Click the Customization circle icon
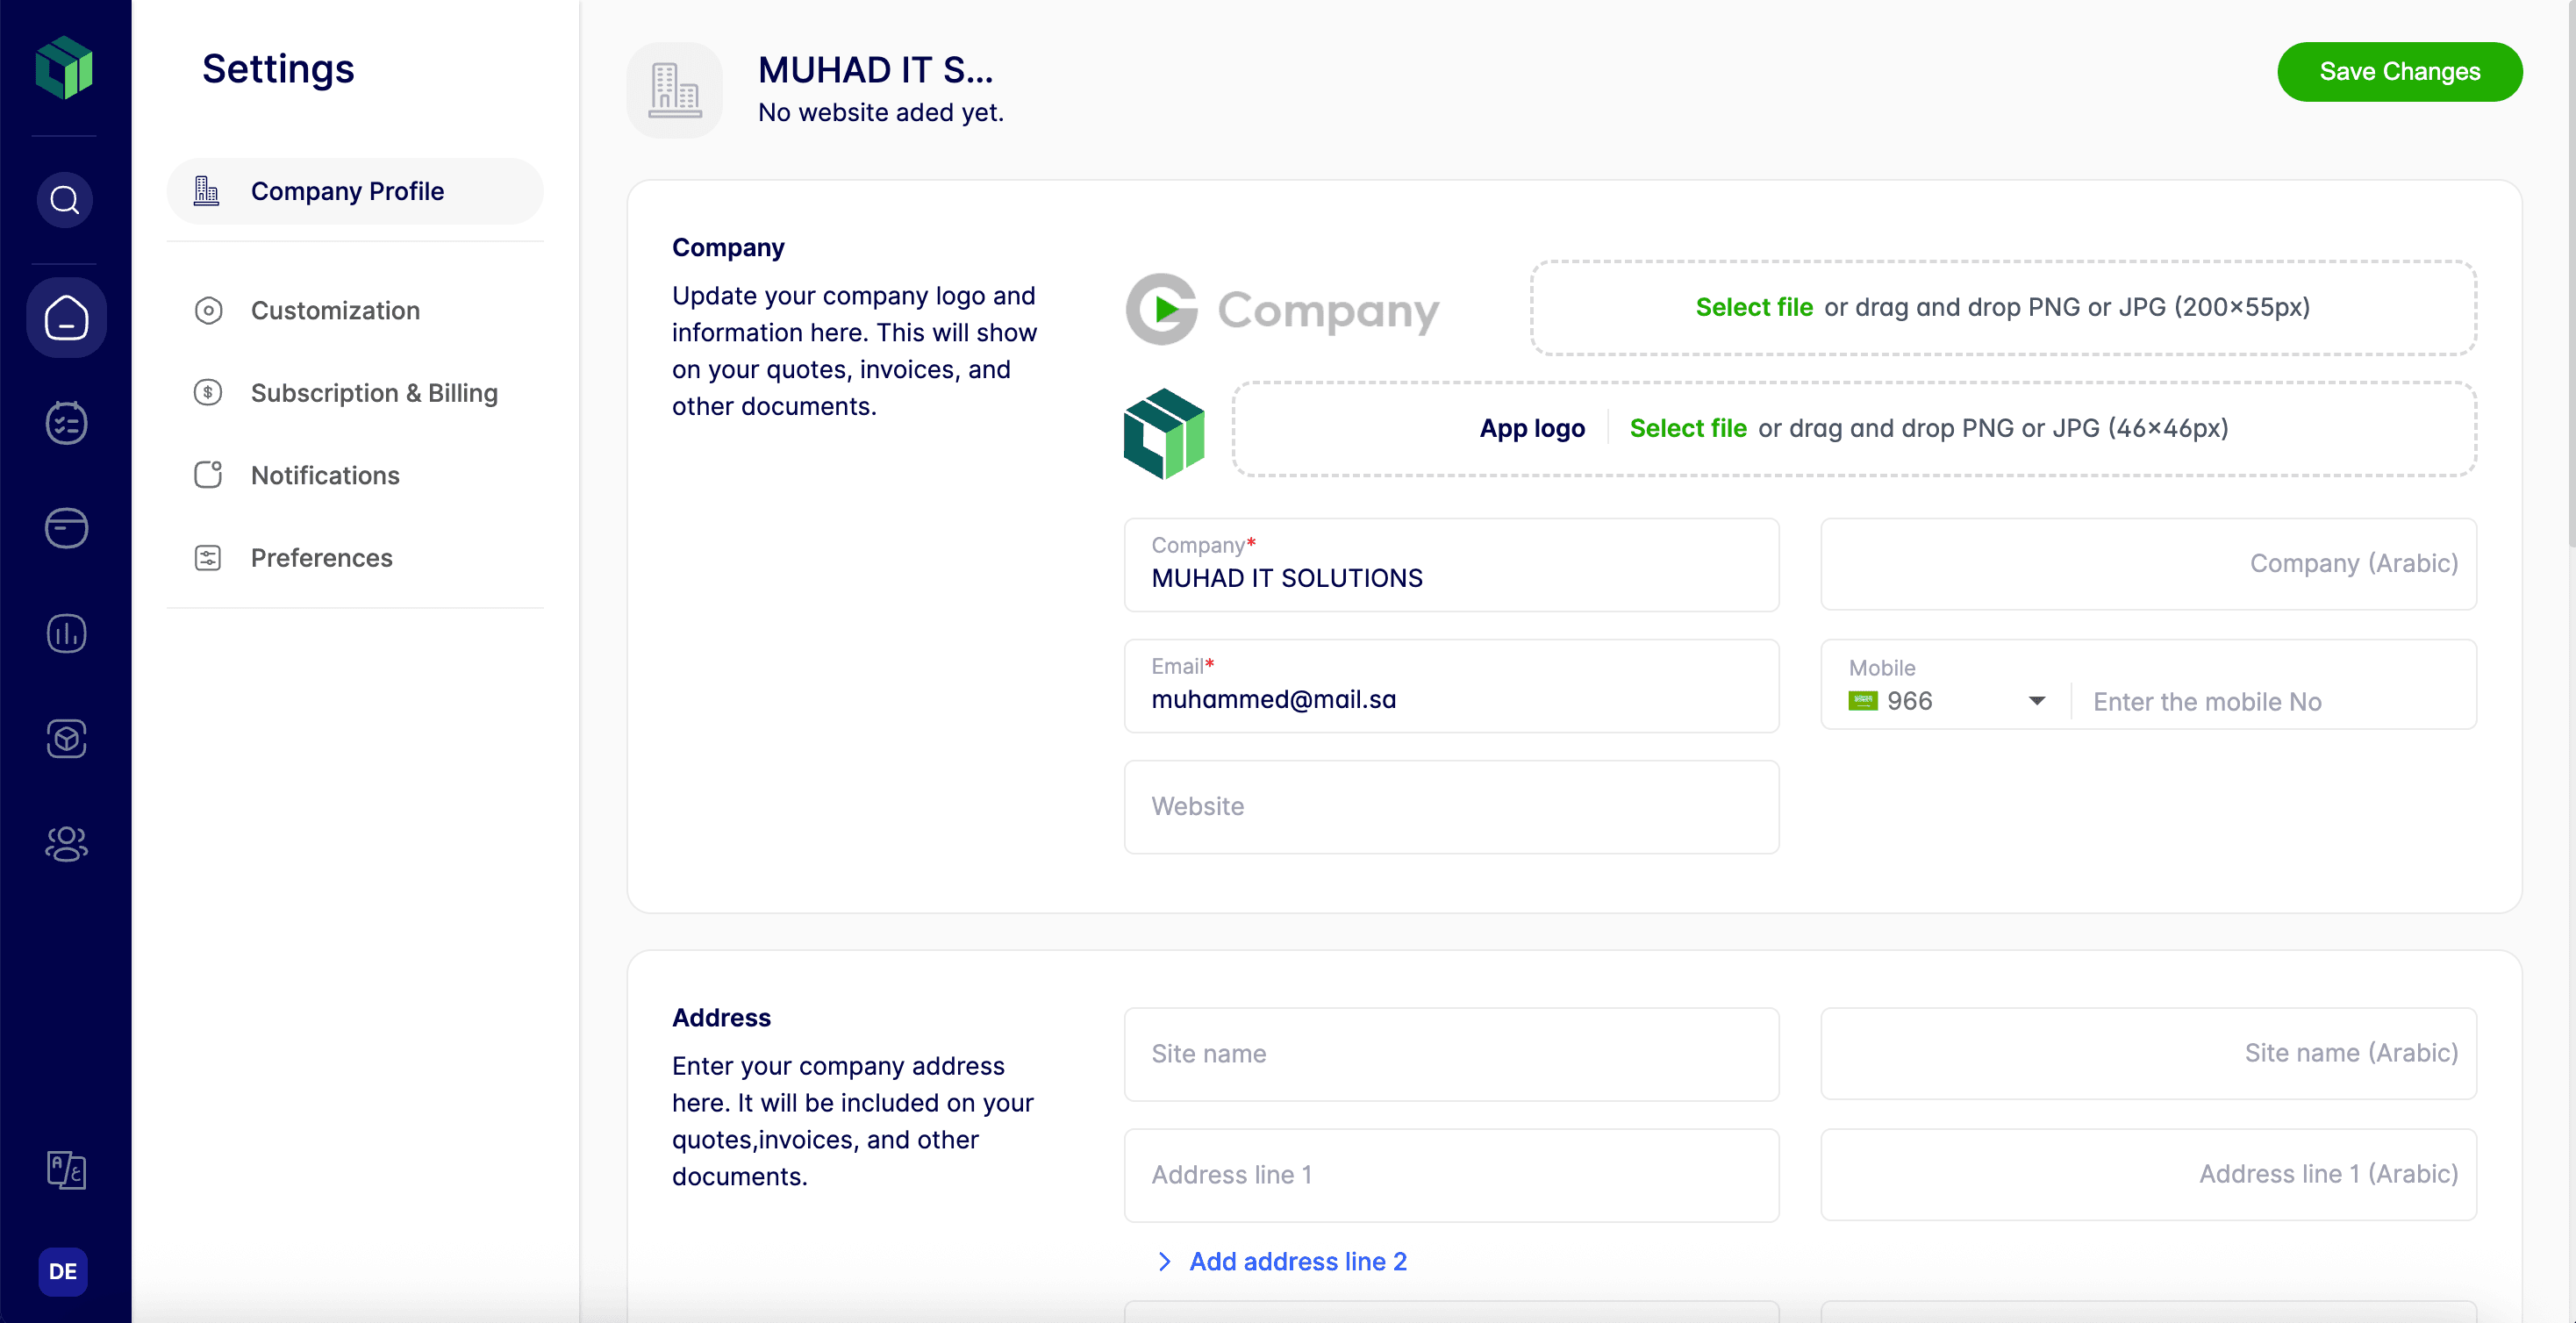This screenshot has width=2576, height=1323. [x=208, y=311]
